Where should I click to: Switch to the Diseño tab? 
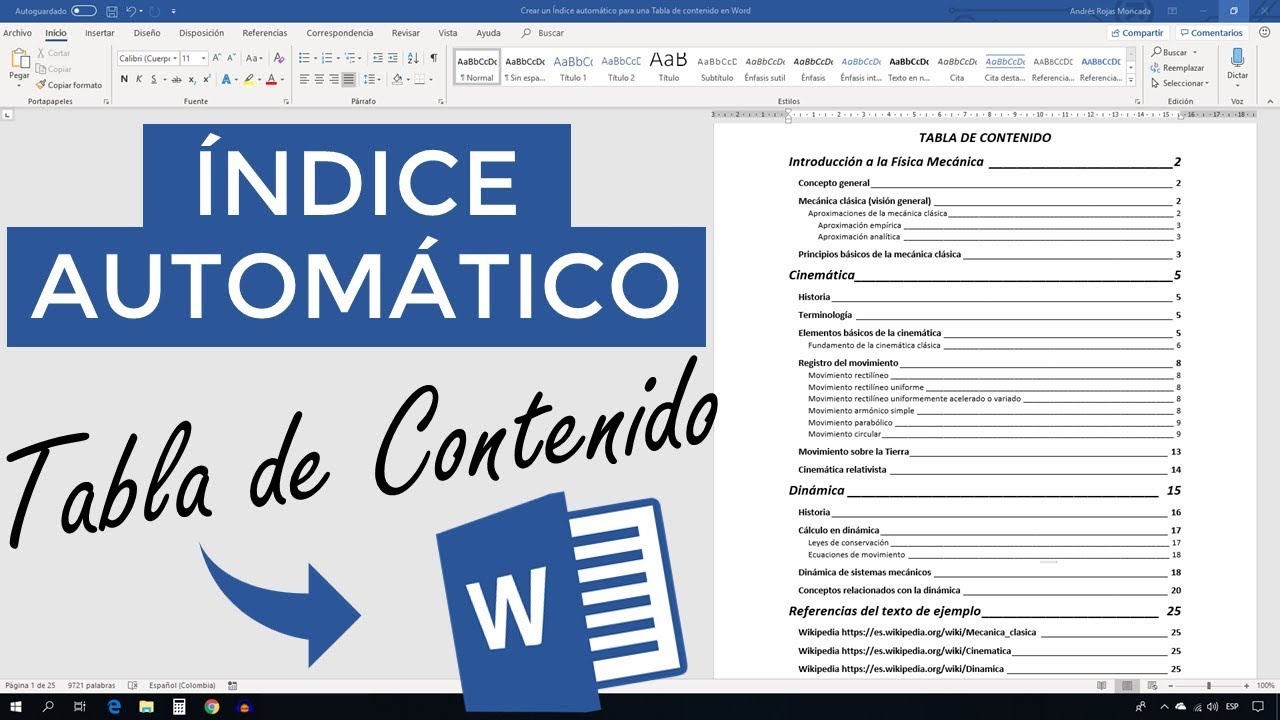coord(147,33)
